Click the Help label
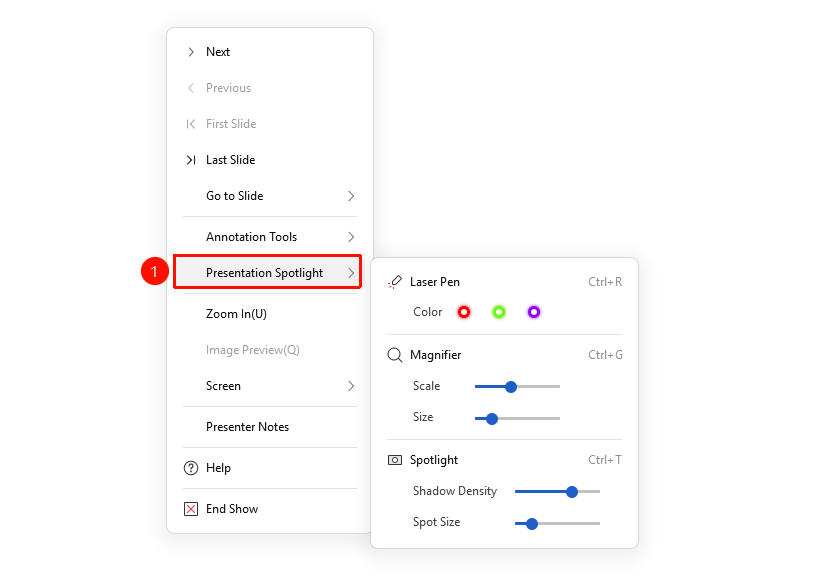 218,468
